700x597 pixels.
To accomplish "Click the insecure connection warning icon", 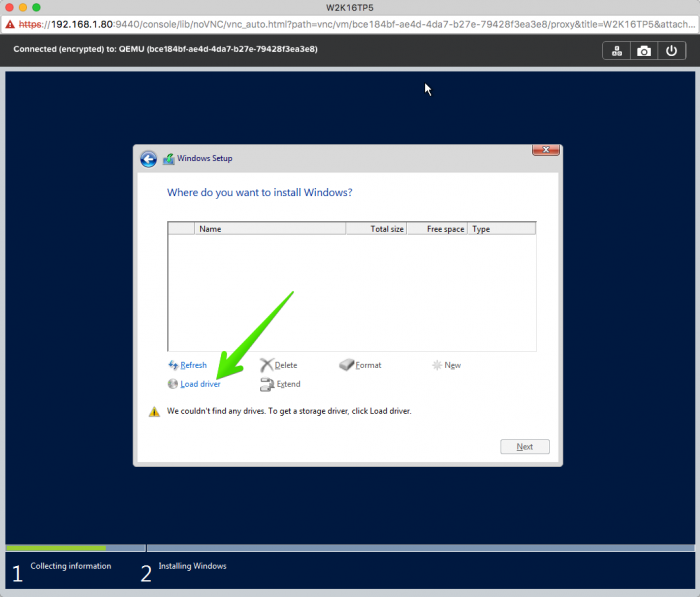I will (10, 25).
